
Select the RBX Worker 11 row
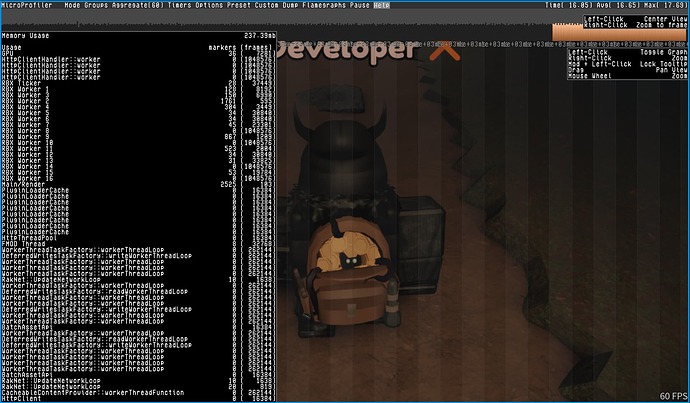click(x=139, y=149)
